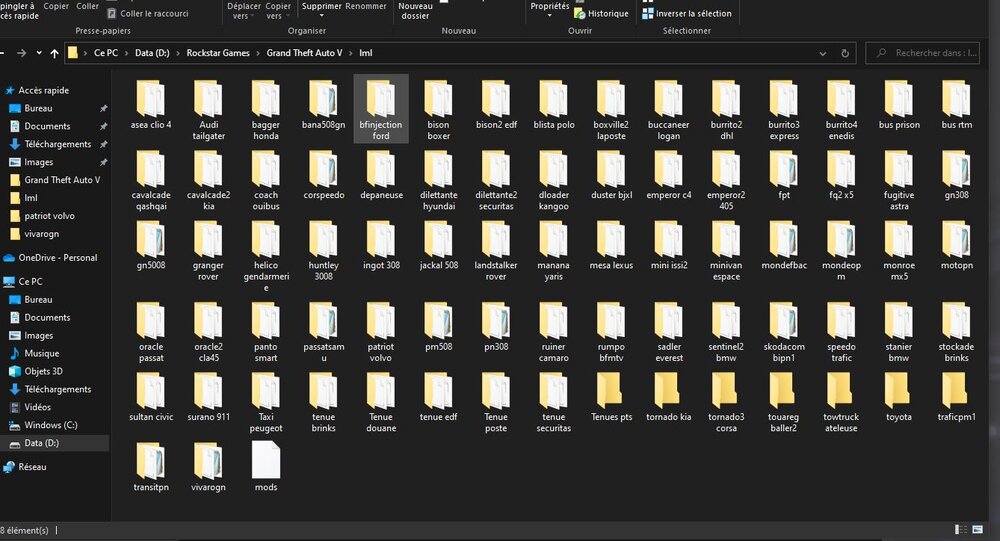Click the patriot volvo folder in grid

click(x=381, y=332)
